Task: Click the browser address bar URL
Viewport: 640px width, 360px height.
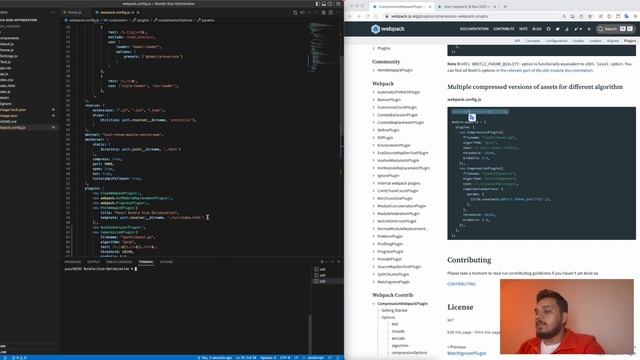Action: click(x=440, y=16)
